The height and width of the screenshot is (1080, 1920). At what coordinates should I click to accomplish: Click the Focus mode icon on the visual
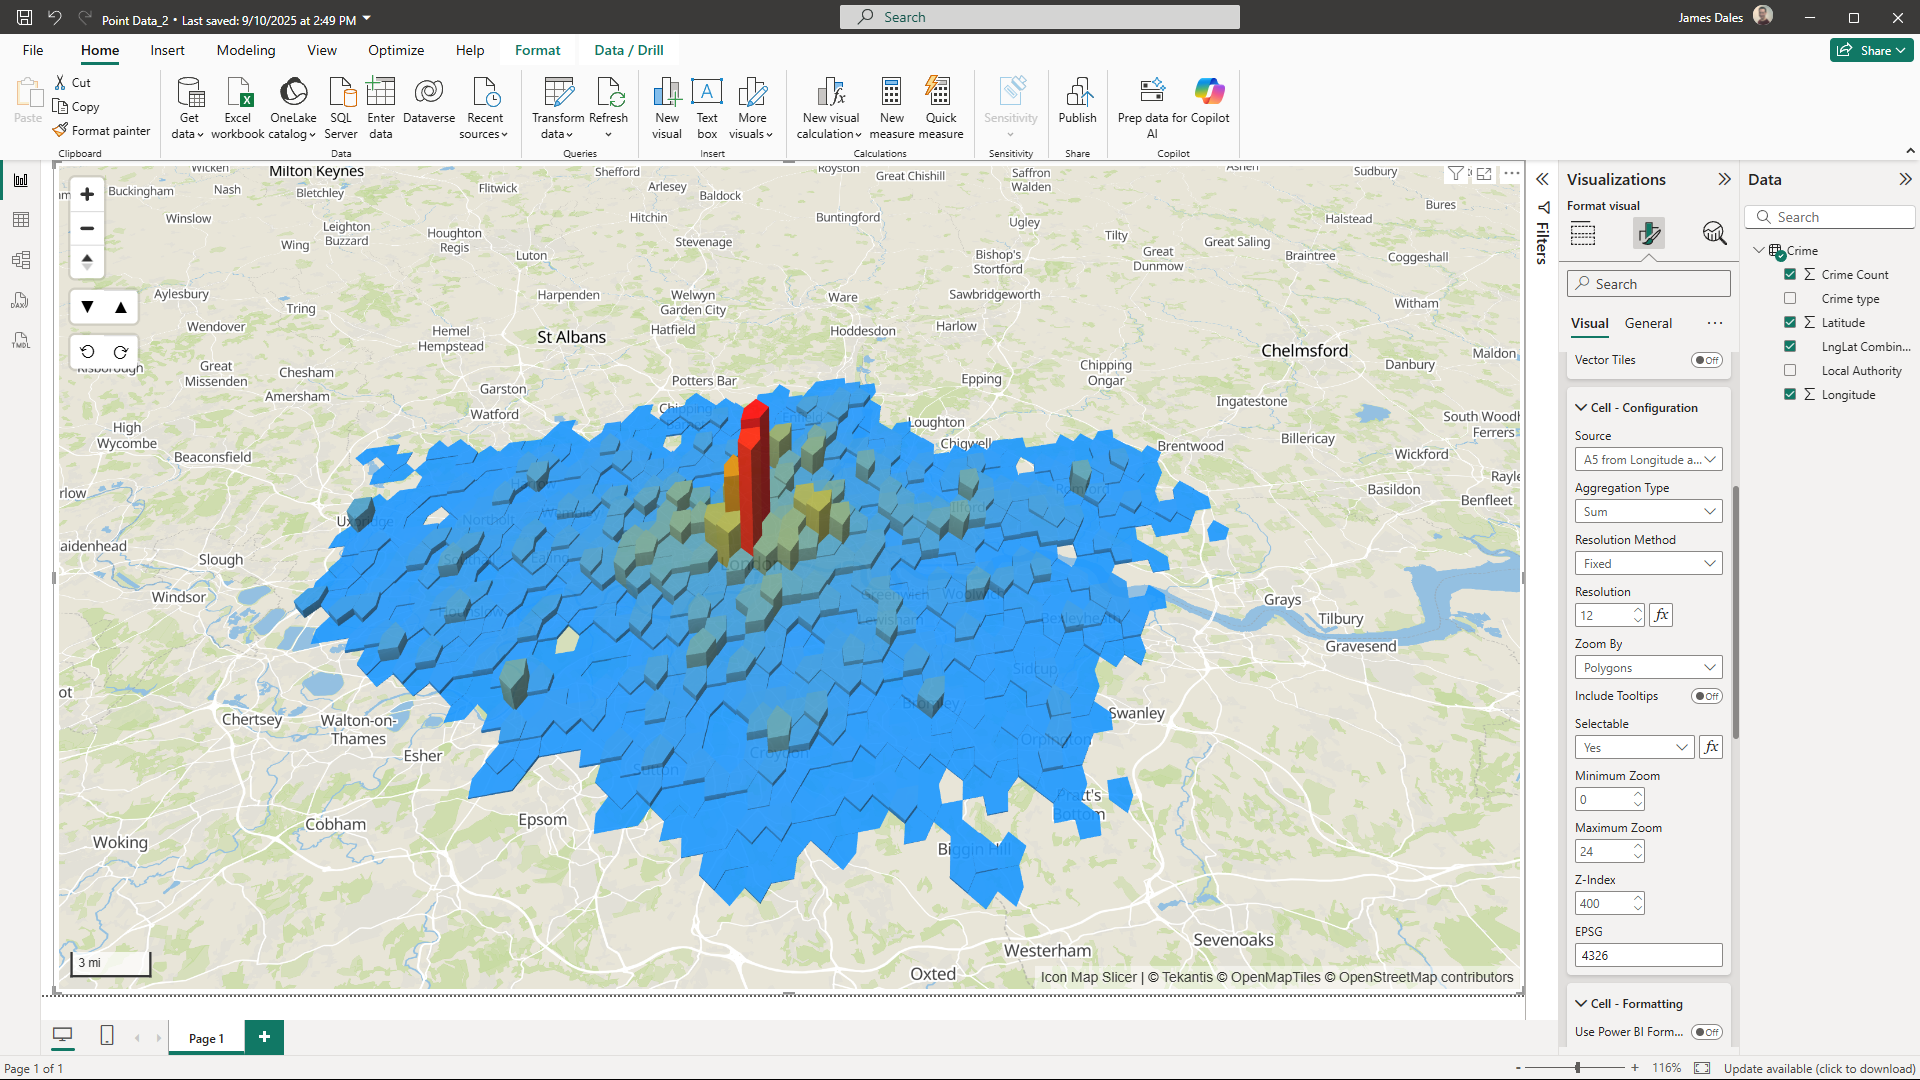click(x=1484, y=173)
